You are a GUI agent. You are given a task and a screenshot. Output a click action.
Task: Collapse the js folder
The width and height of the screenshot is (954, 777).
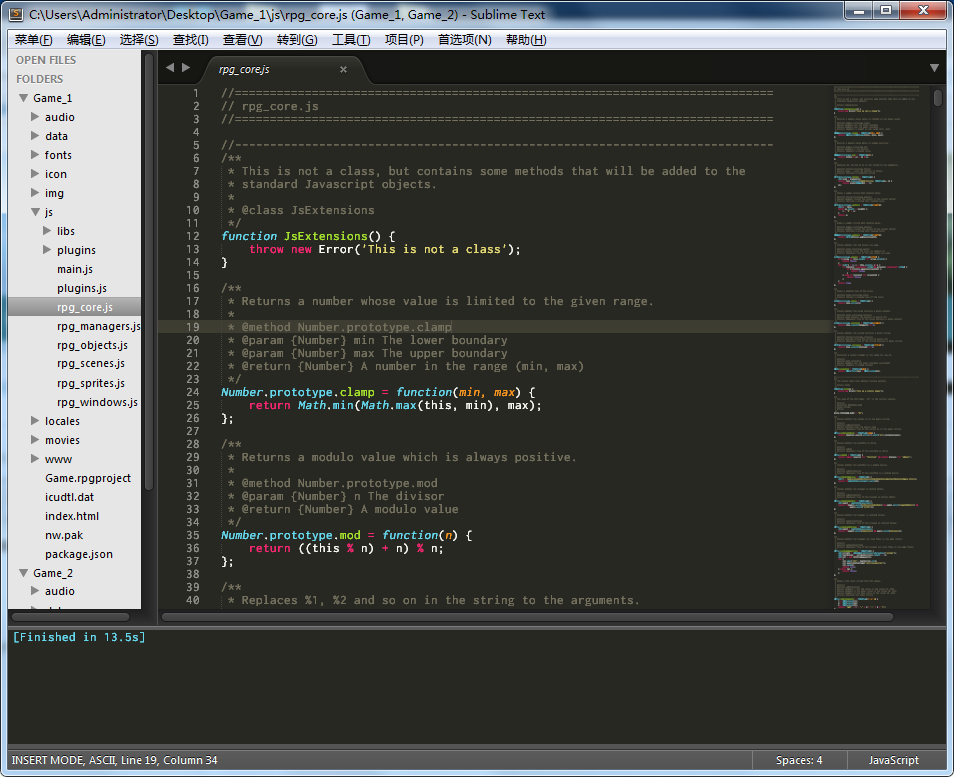click(x=35, y=212)
